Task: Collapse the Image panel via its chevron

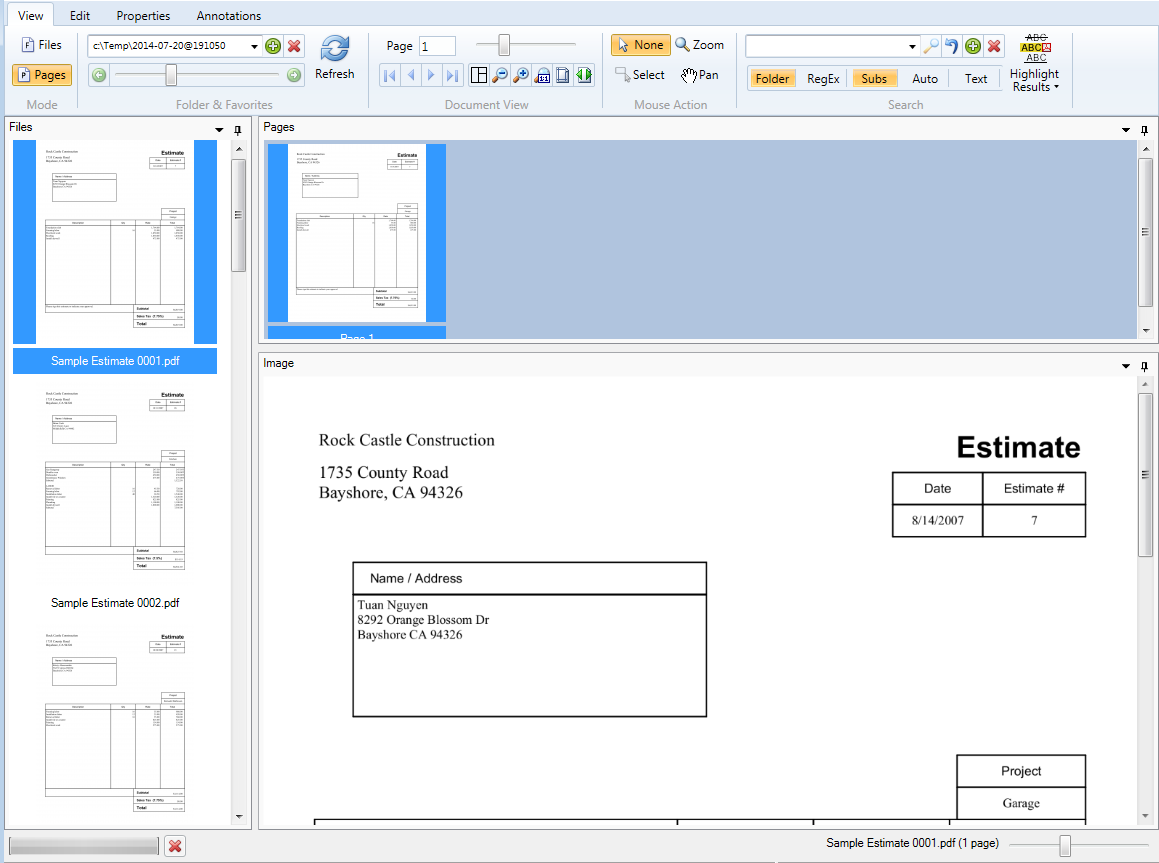Action: coord(1125,364)
